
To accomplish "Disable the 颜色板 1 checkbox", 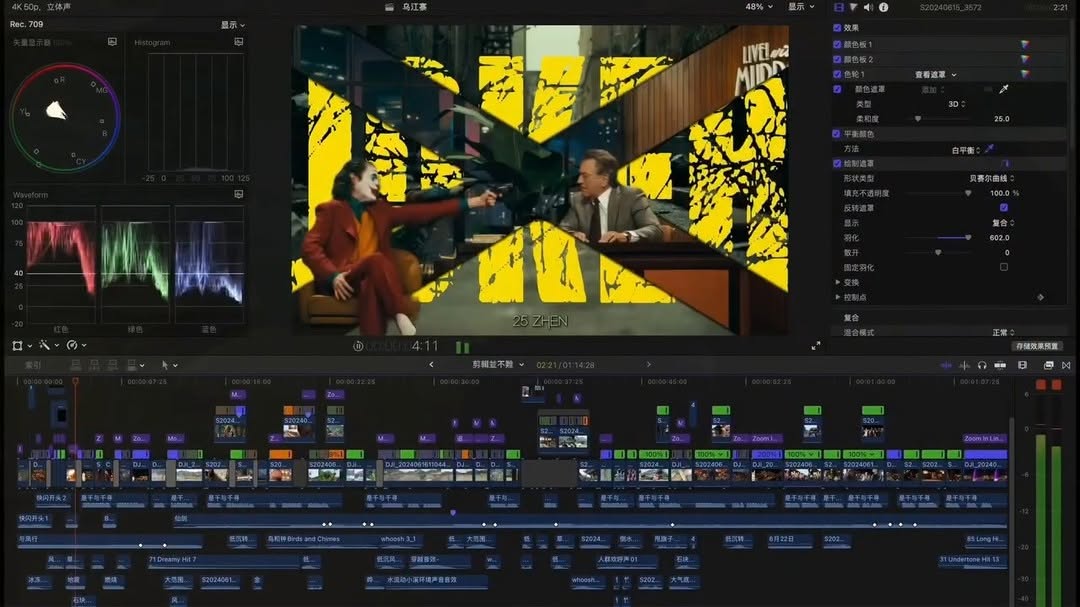I will coord(837,44).
